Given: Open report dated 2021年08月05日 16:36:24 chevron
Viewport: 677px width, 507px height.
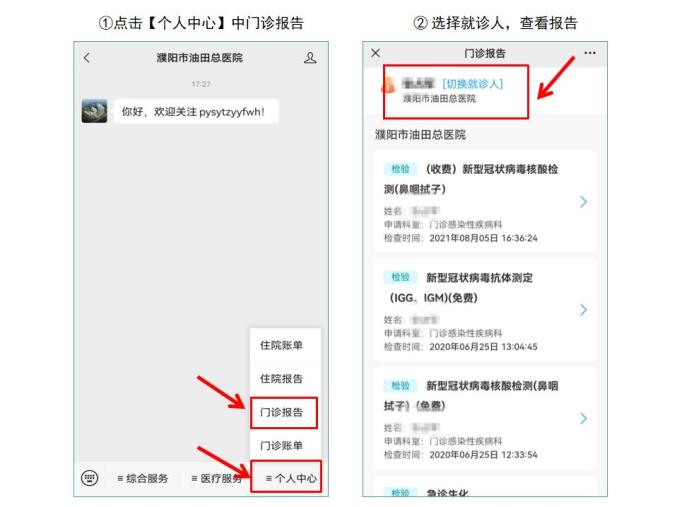Looking at the screenshot, I should tap(583, 202).
